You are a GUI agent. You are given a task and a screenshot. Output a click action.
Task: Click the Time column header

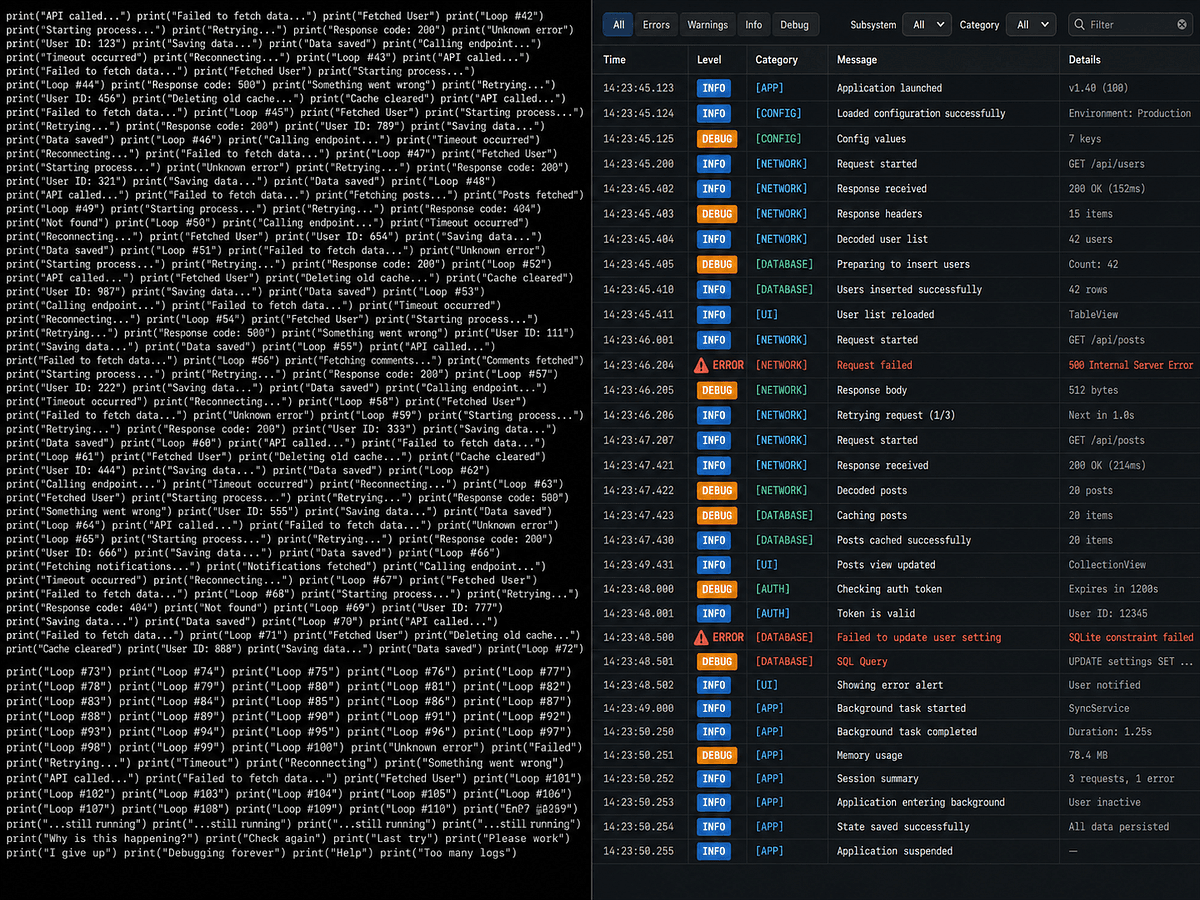click(x=615, y=59)
